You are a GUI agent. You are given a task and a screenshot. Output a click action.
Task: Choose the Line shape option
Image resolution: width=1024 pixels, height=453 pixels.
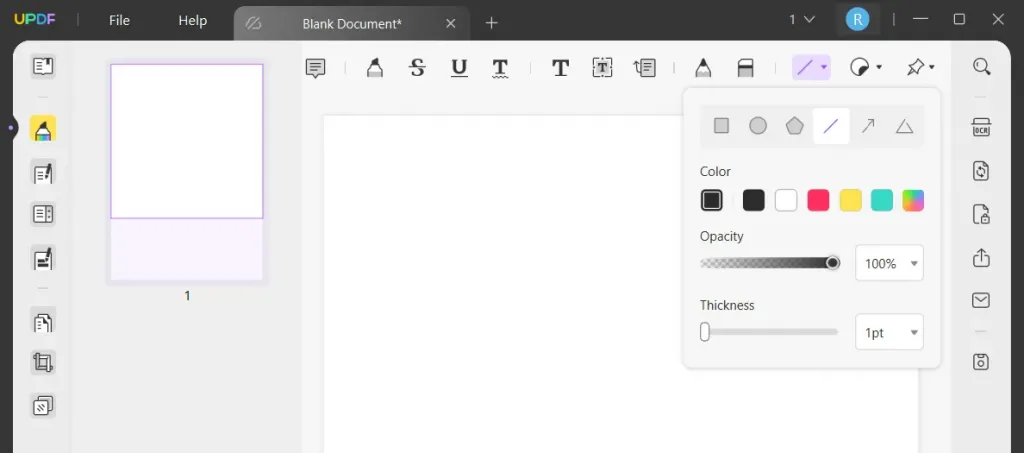pos(831,126)
